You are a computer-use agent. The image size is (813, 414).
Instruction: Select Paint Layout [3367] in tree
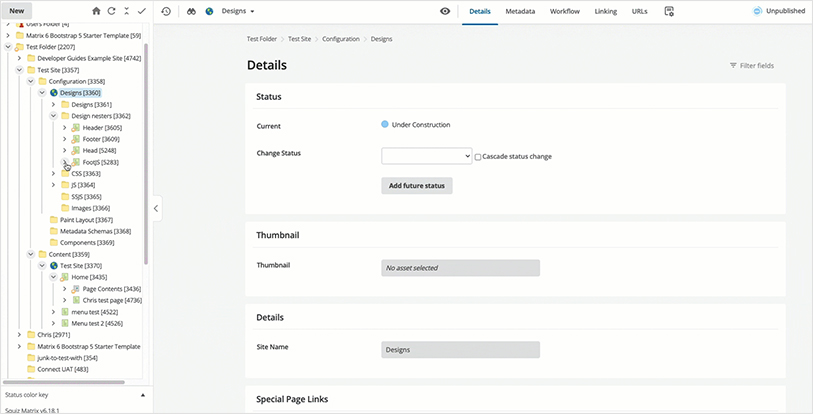coord(86,220)
